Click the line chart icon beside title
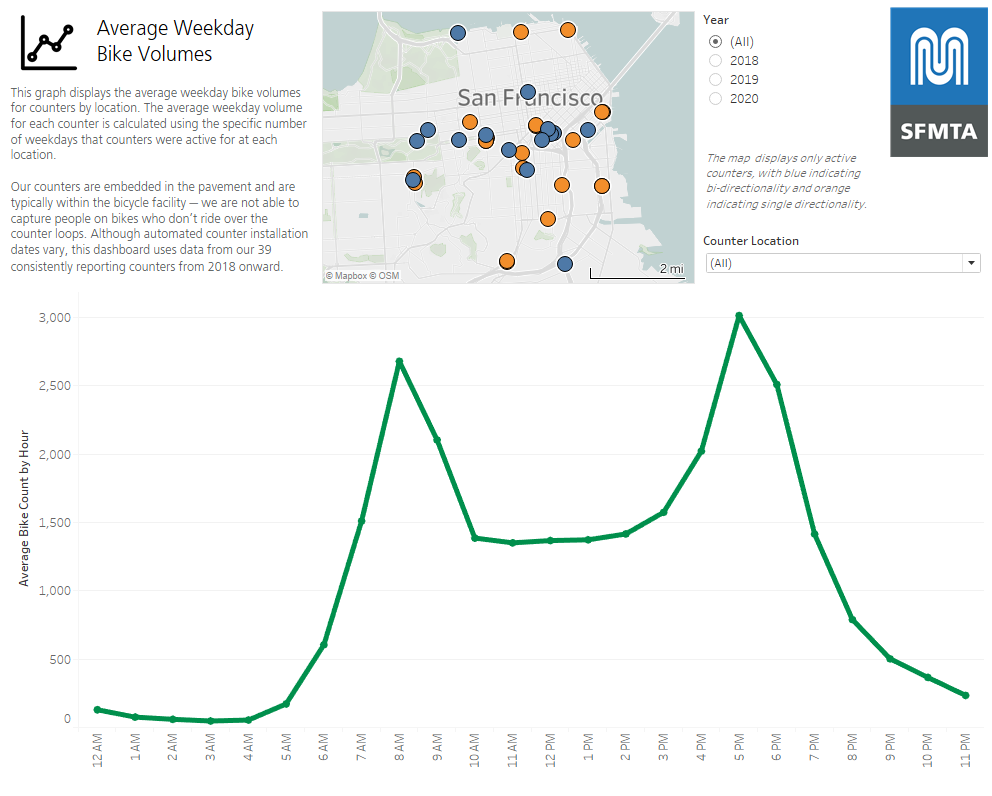 (x=50, y=42)
